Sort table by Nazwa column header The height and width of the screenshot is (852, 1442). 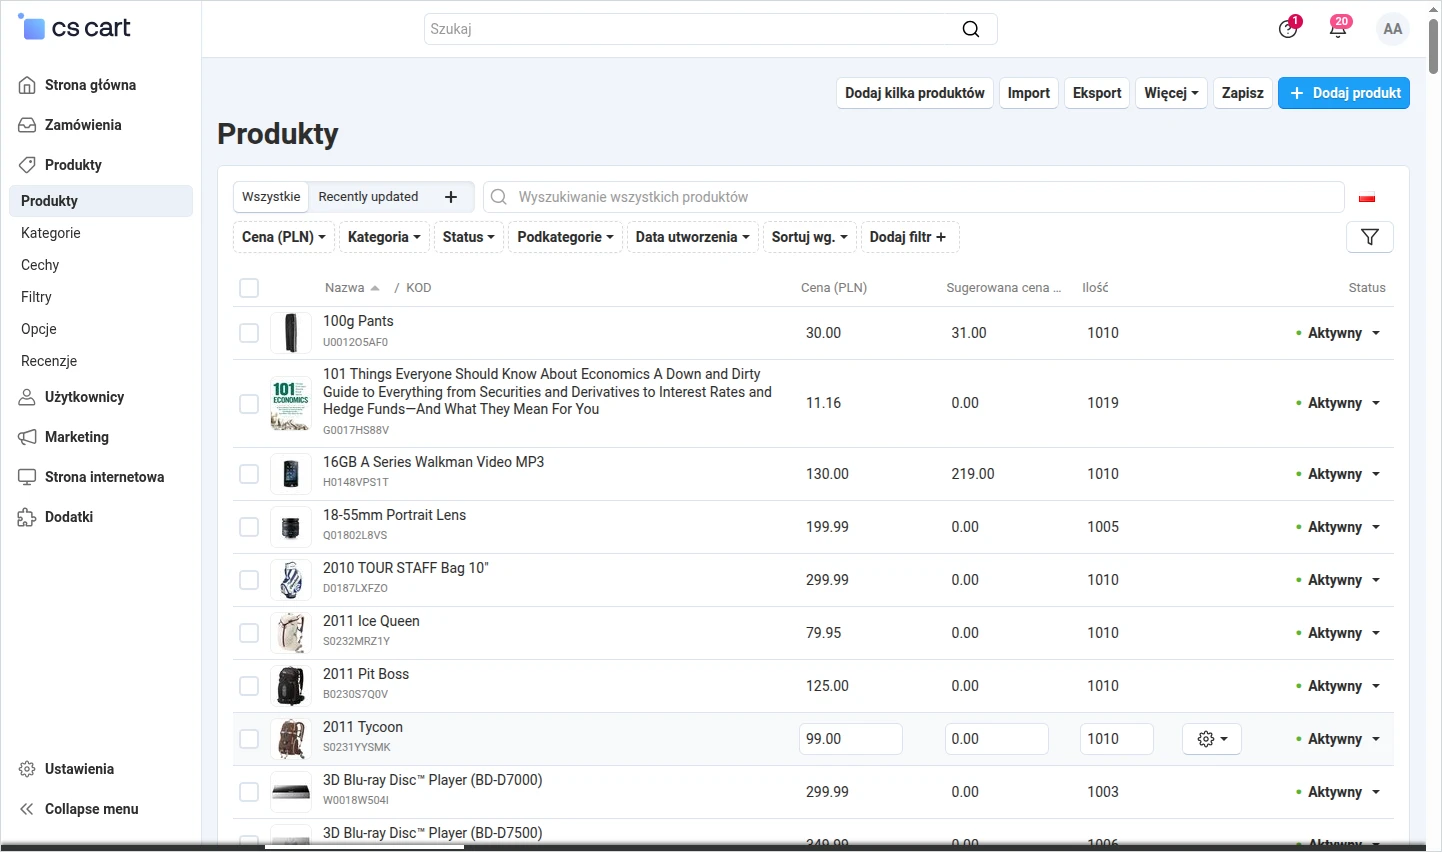352,288
